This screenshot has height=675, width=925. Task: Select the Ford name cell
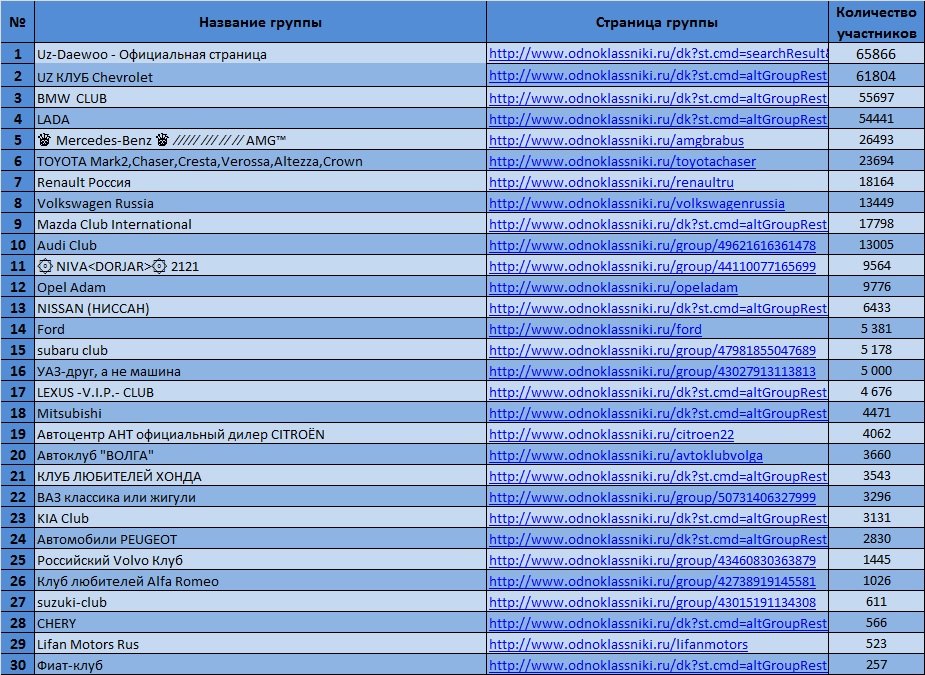(x=260, y=329)
